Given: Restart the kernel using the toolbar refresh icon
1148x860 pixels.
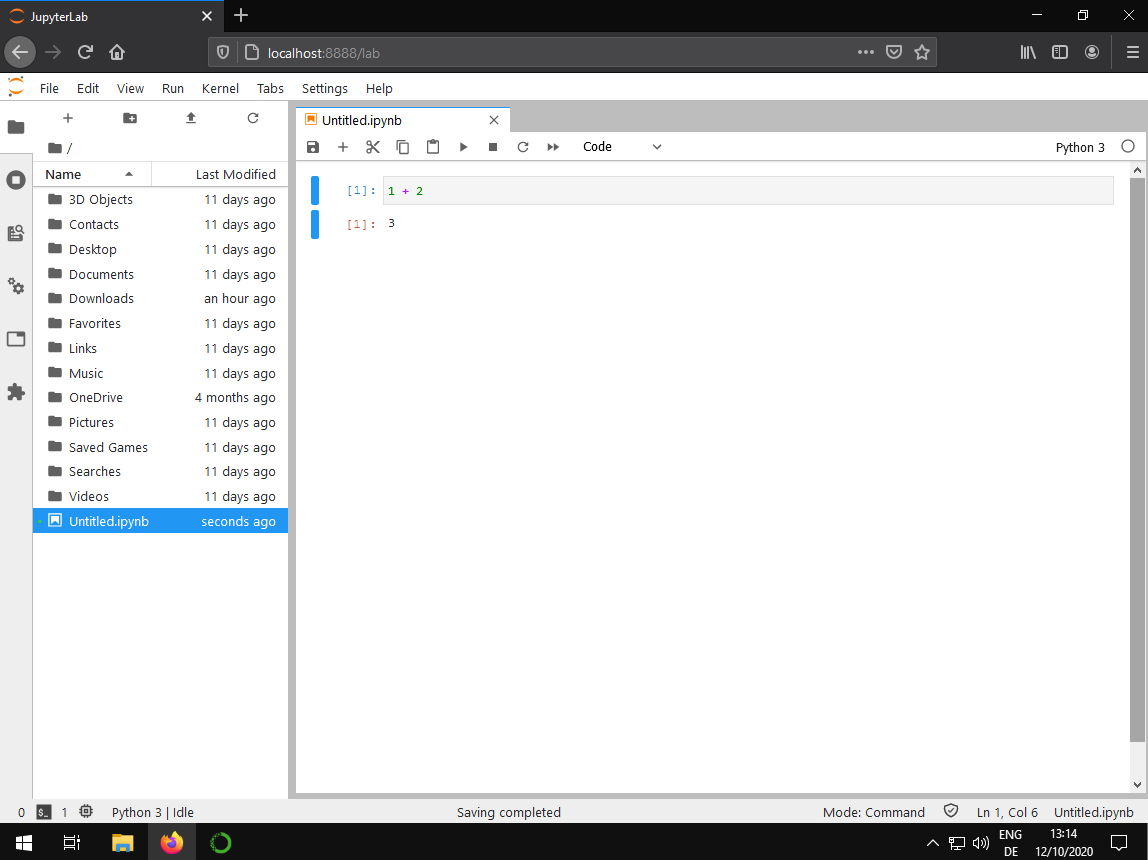Looking at the screenshot, I should [523, 147].
